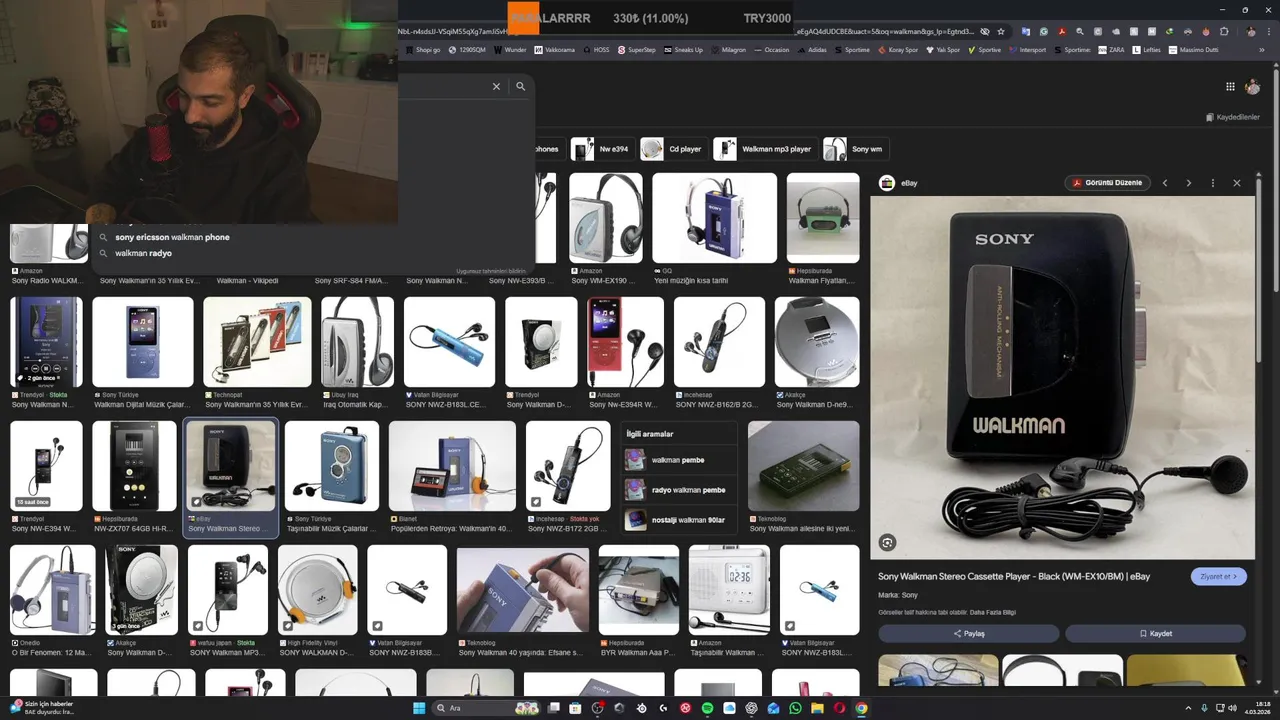Bookmark this page with the star icon
The width and height of the screenshot is (1280, 720).
1000,32
